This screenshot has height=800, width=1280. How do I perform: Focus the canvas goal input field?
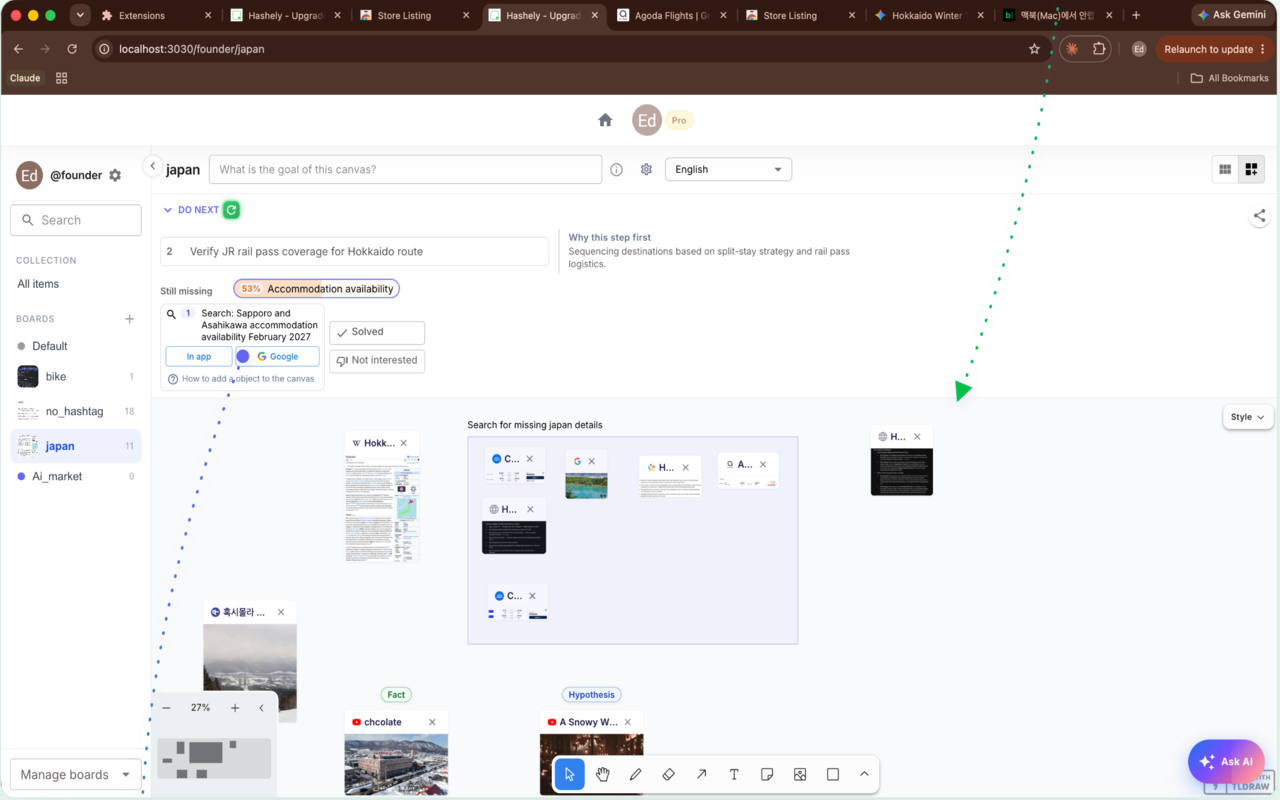point(405,169)
